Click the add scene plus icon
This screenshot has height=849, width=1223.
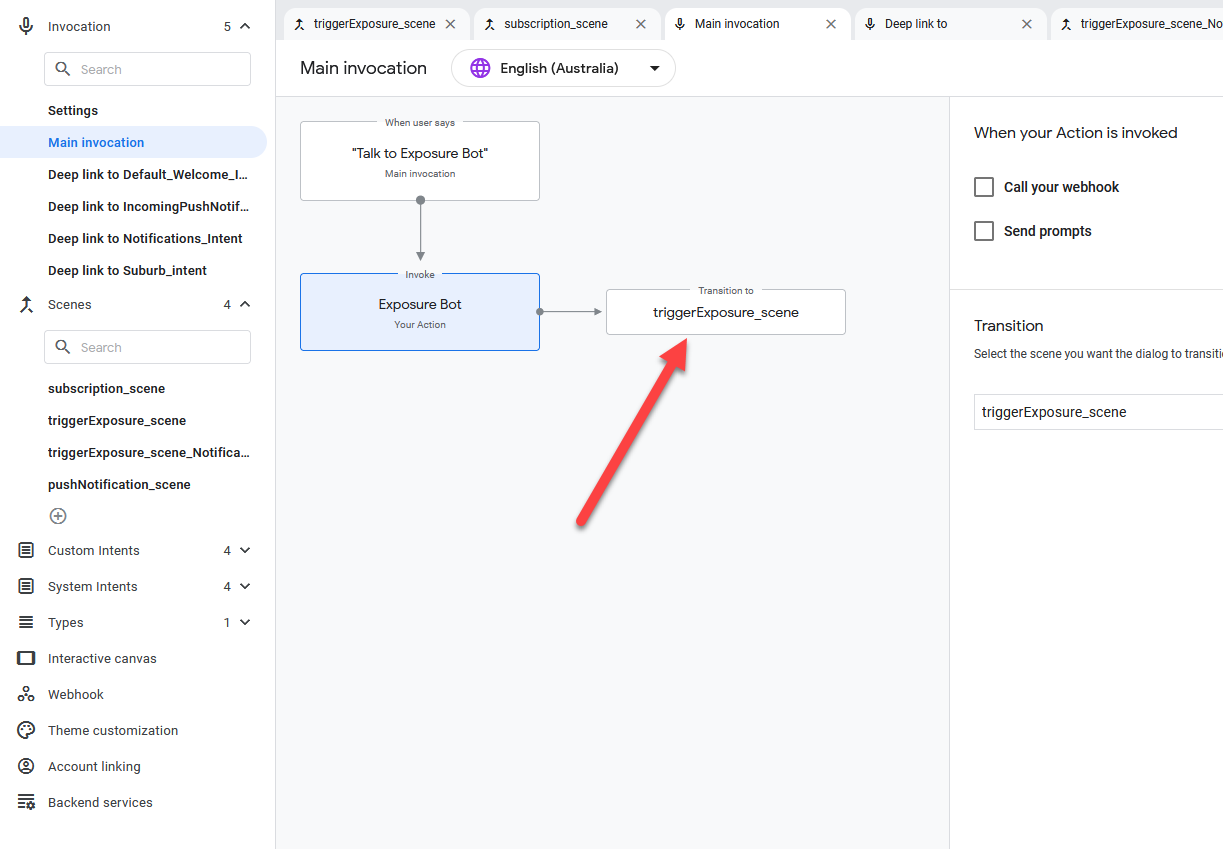(58, 516)
